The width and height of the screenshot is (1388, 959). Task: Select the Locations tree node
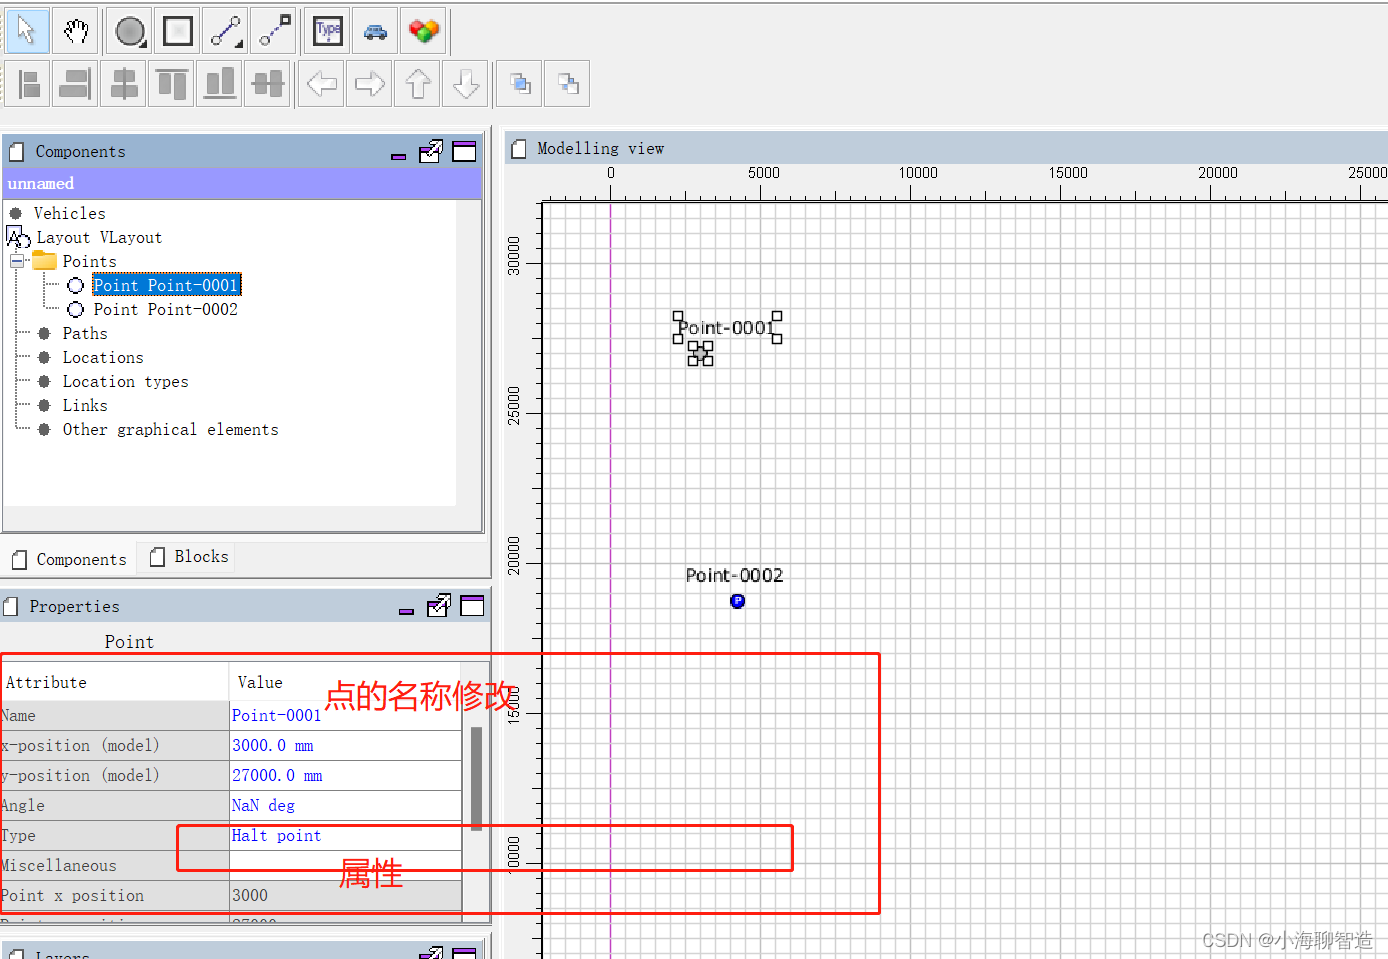coord(103,357)
